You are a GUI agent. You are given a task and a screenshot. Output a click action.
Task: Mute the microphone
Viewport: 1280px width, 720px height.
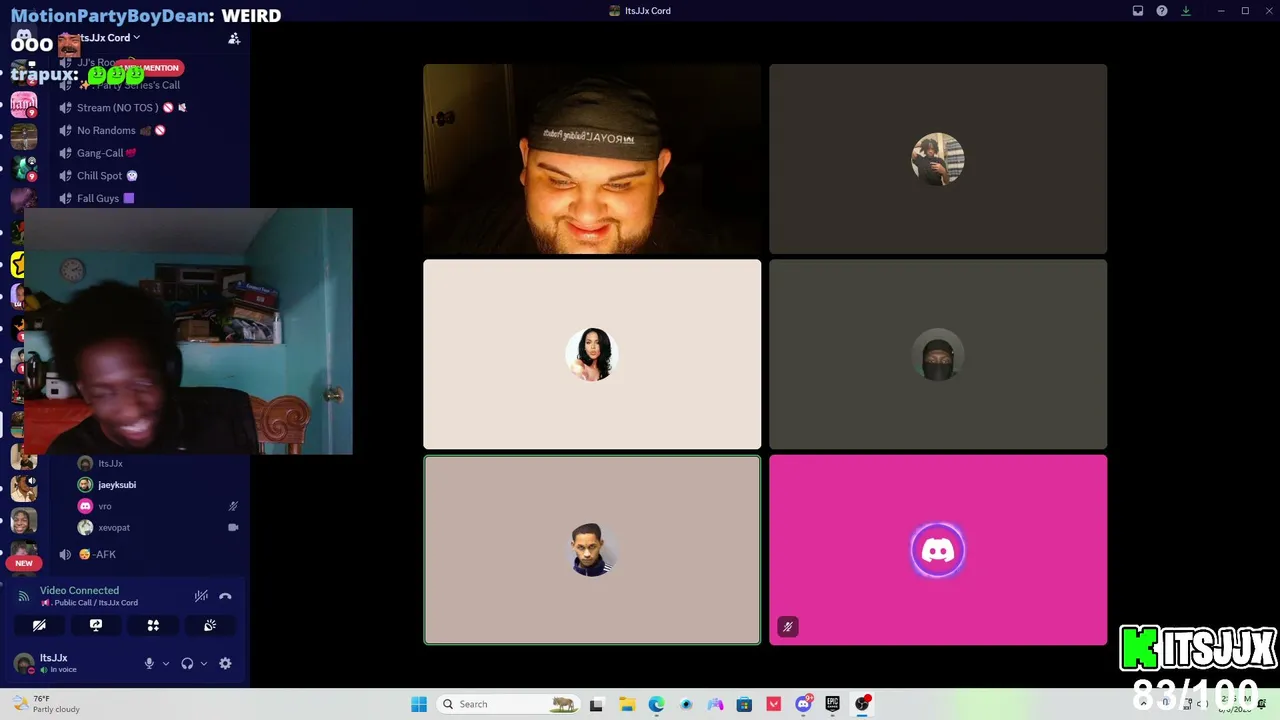(149, 663)
